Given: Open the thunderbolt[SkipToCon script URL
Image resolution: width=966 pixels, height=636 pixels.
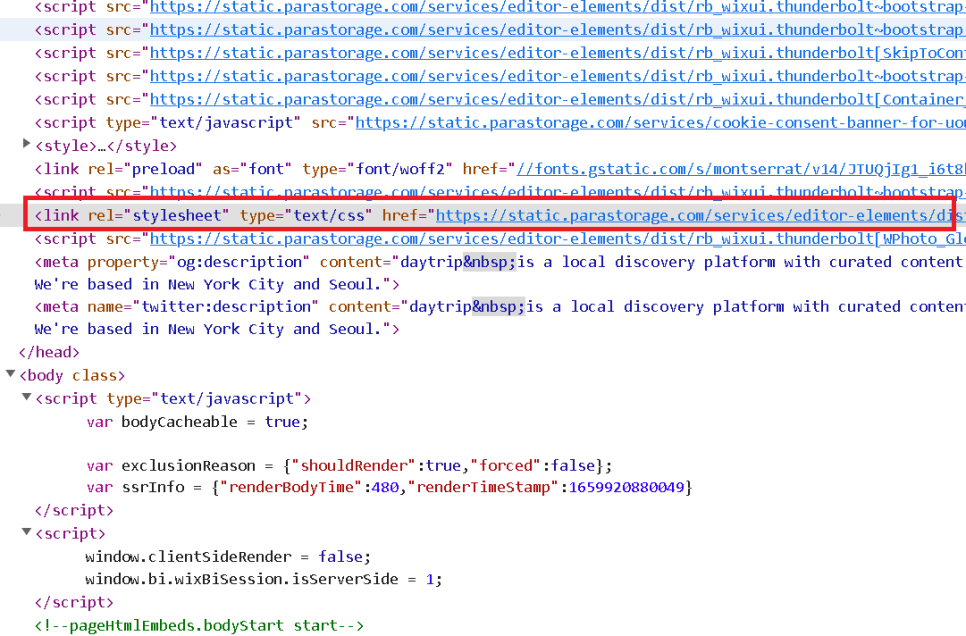Looking at the screenshot, I should (x=558, y=54).
